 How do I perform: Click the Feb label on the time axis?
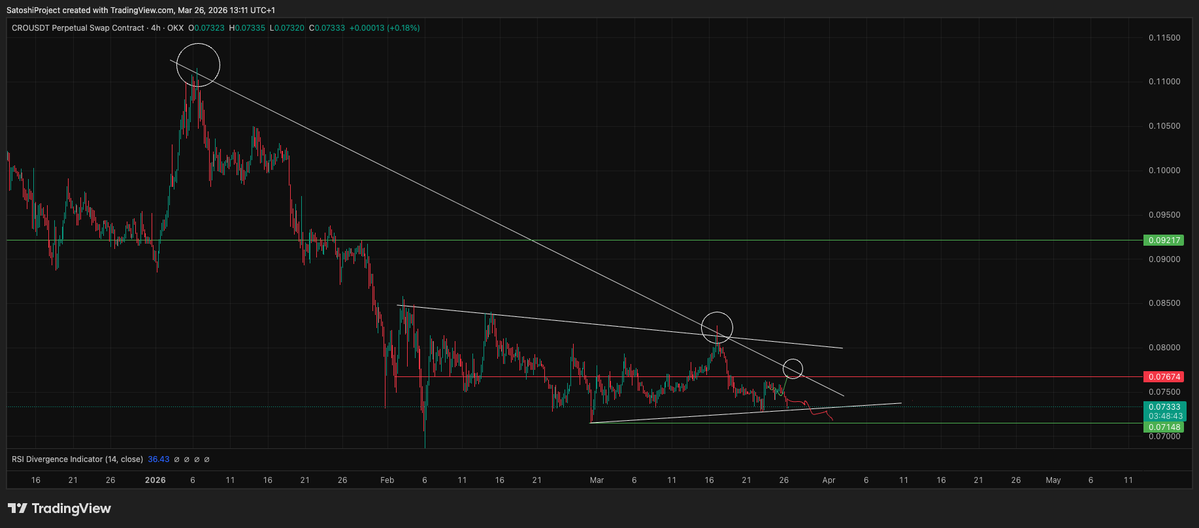pyautogui.click(x=386, y=480)
